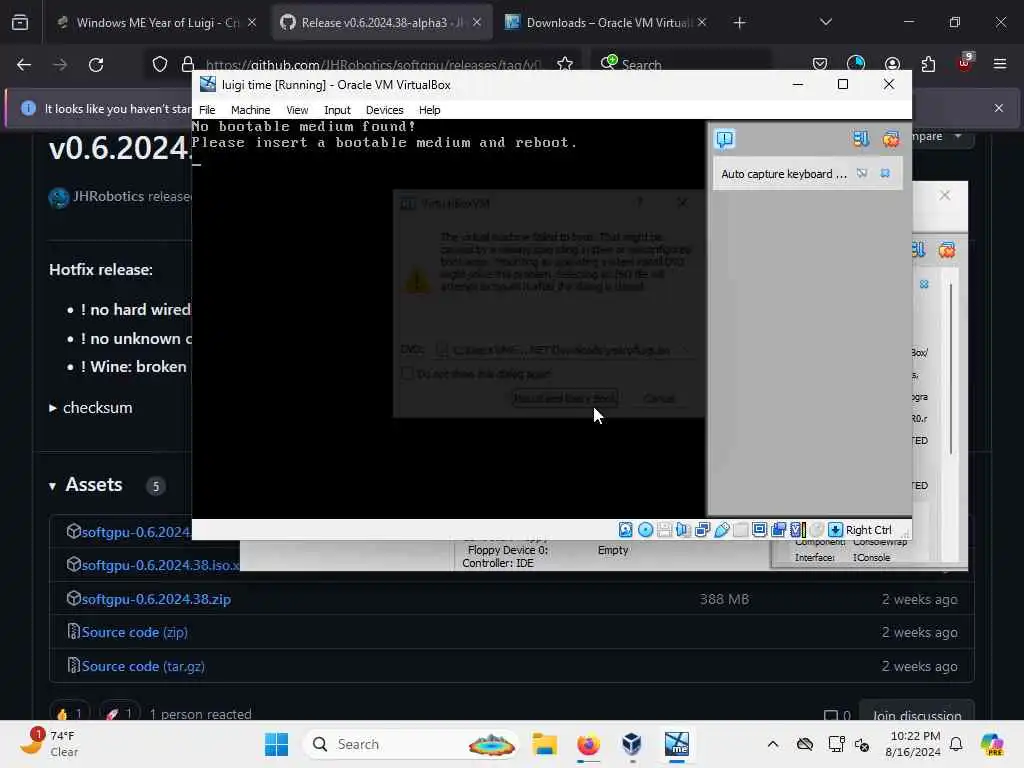Open the Firefox application hamburger menu
1024x768 pixels.
1000,64
